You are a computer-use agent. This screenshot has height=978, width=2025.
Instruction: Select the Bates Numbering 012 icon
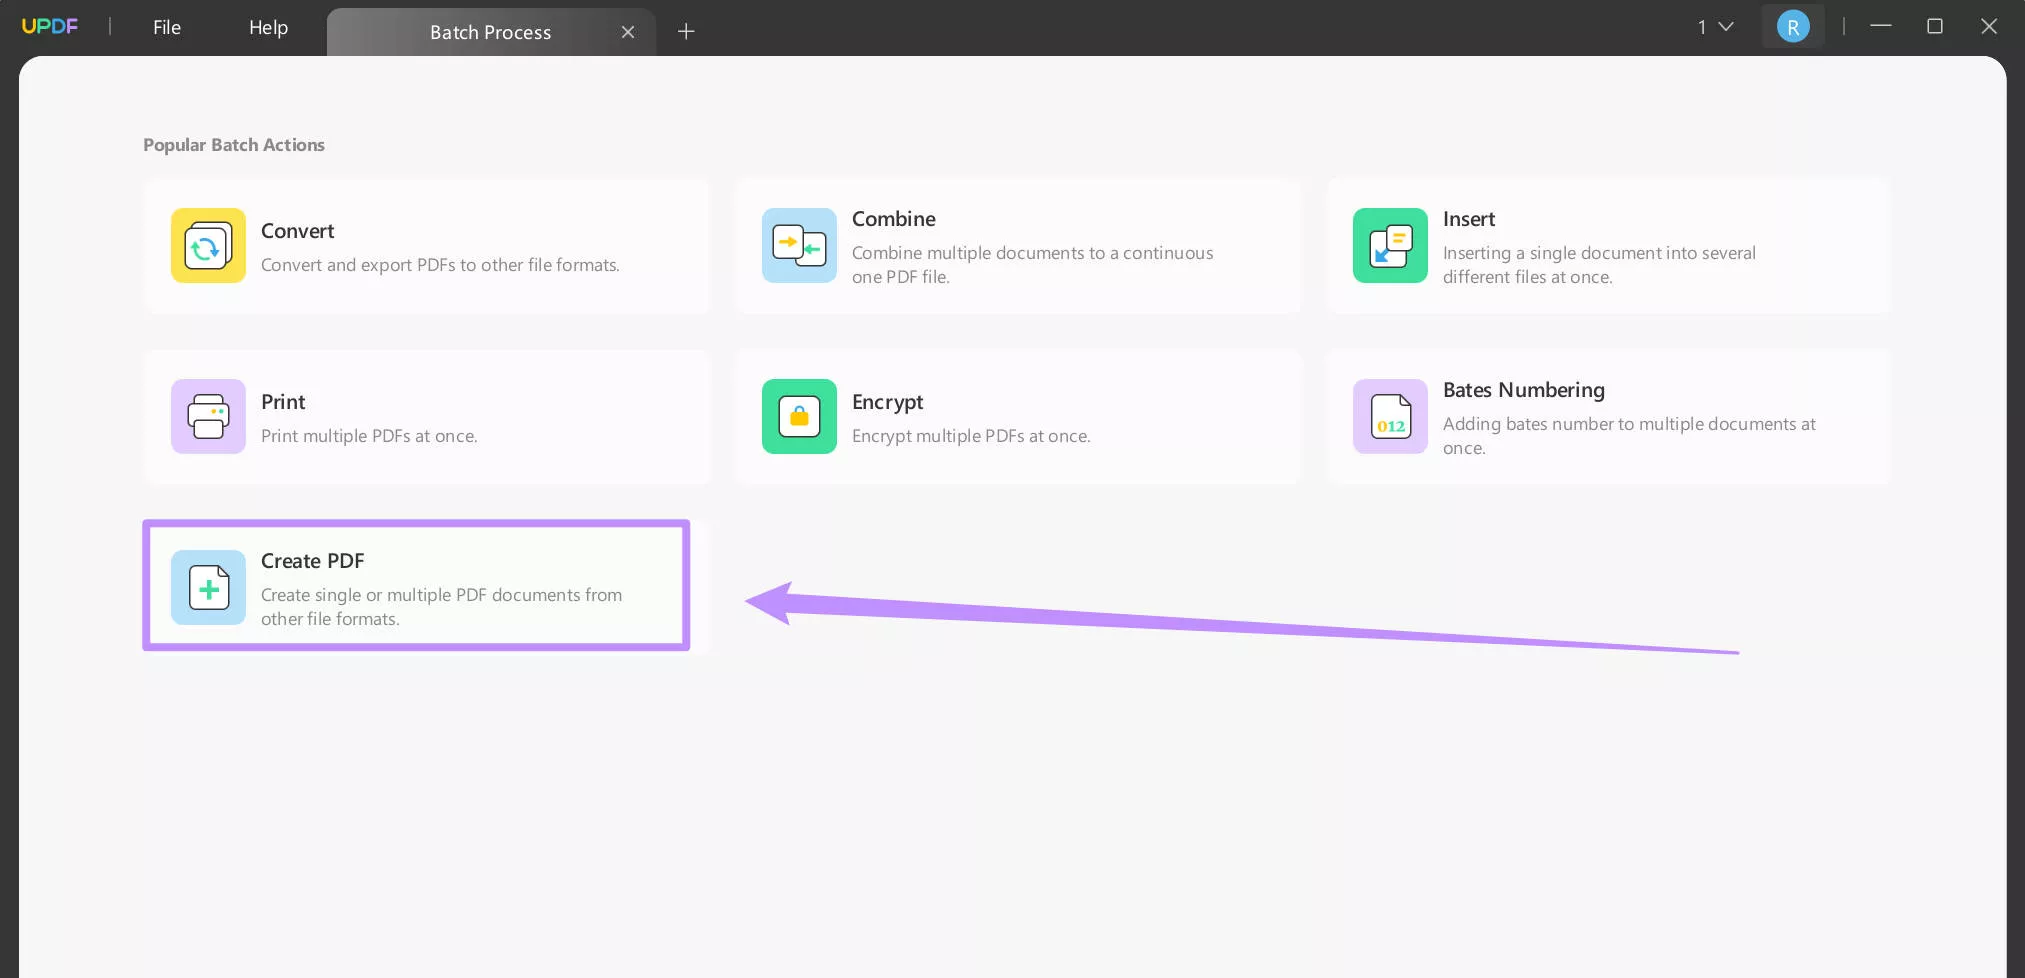[x=1389, y=417]
